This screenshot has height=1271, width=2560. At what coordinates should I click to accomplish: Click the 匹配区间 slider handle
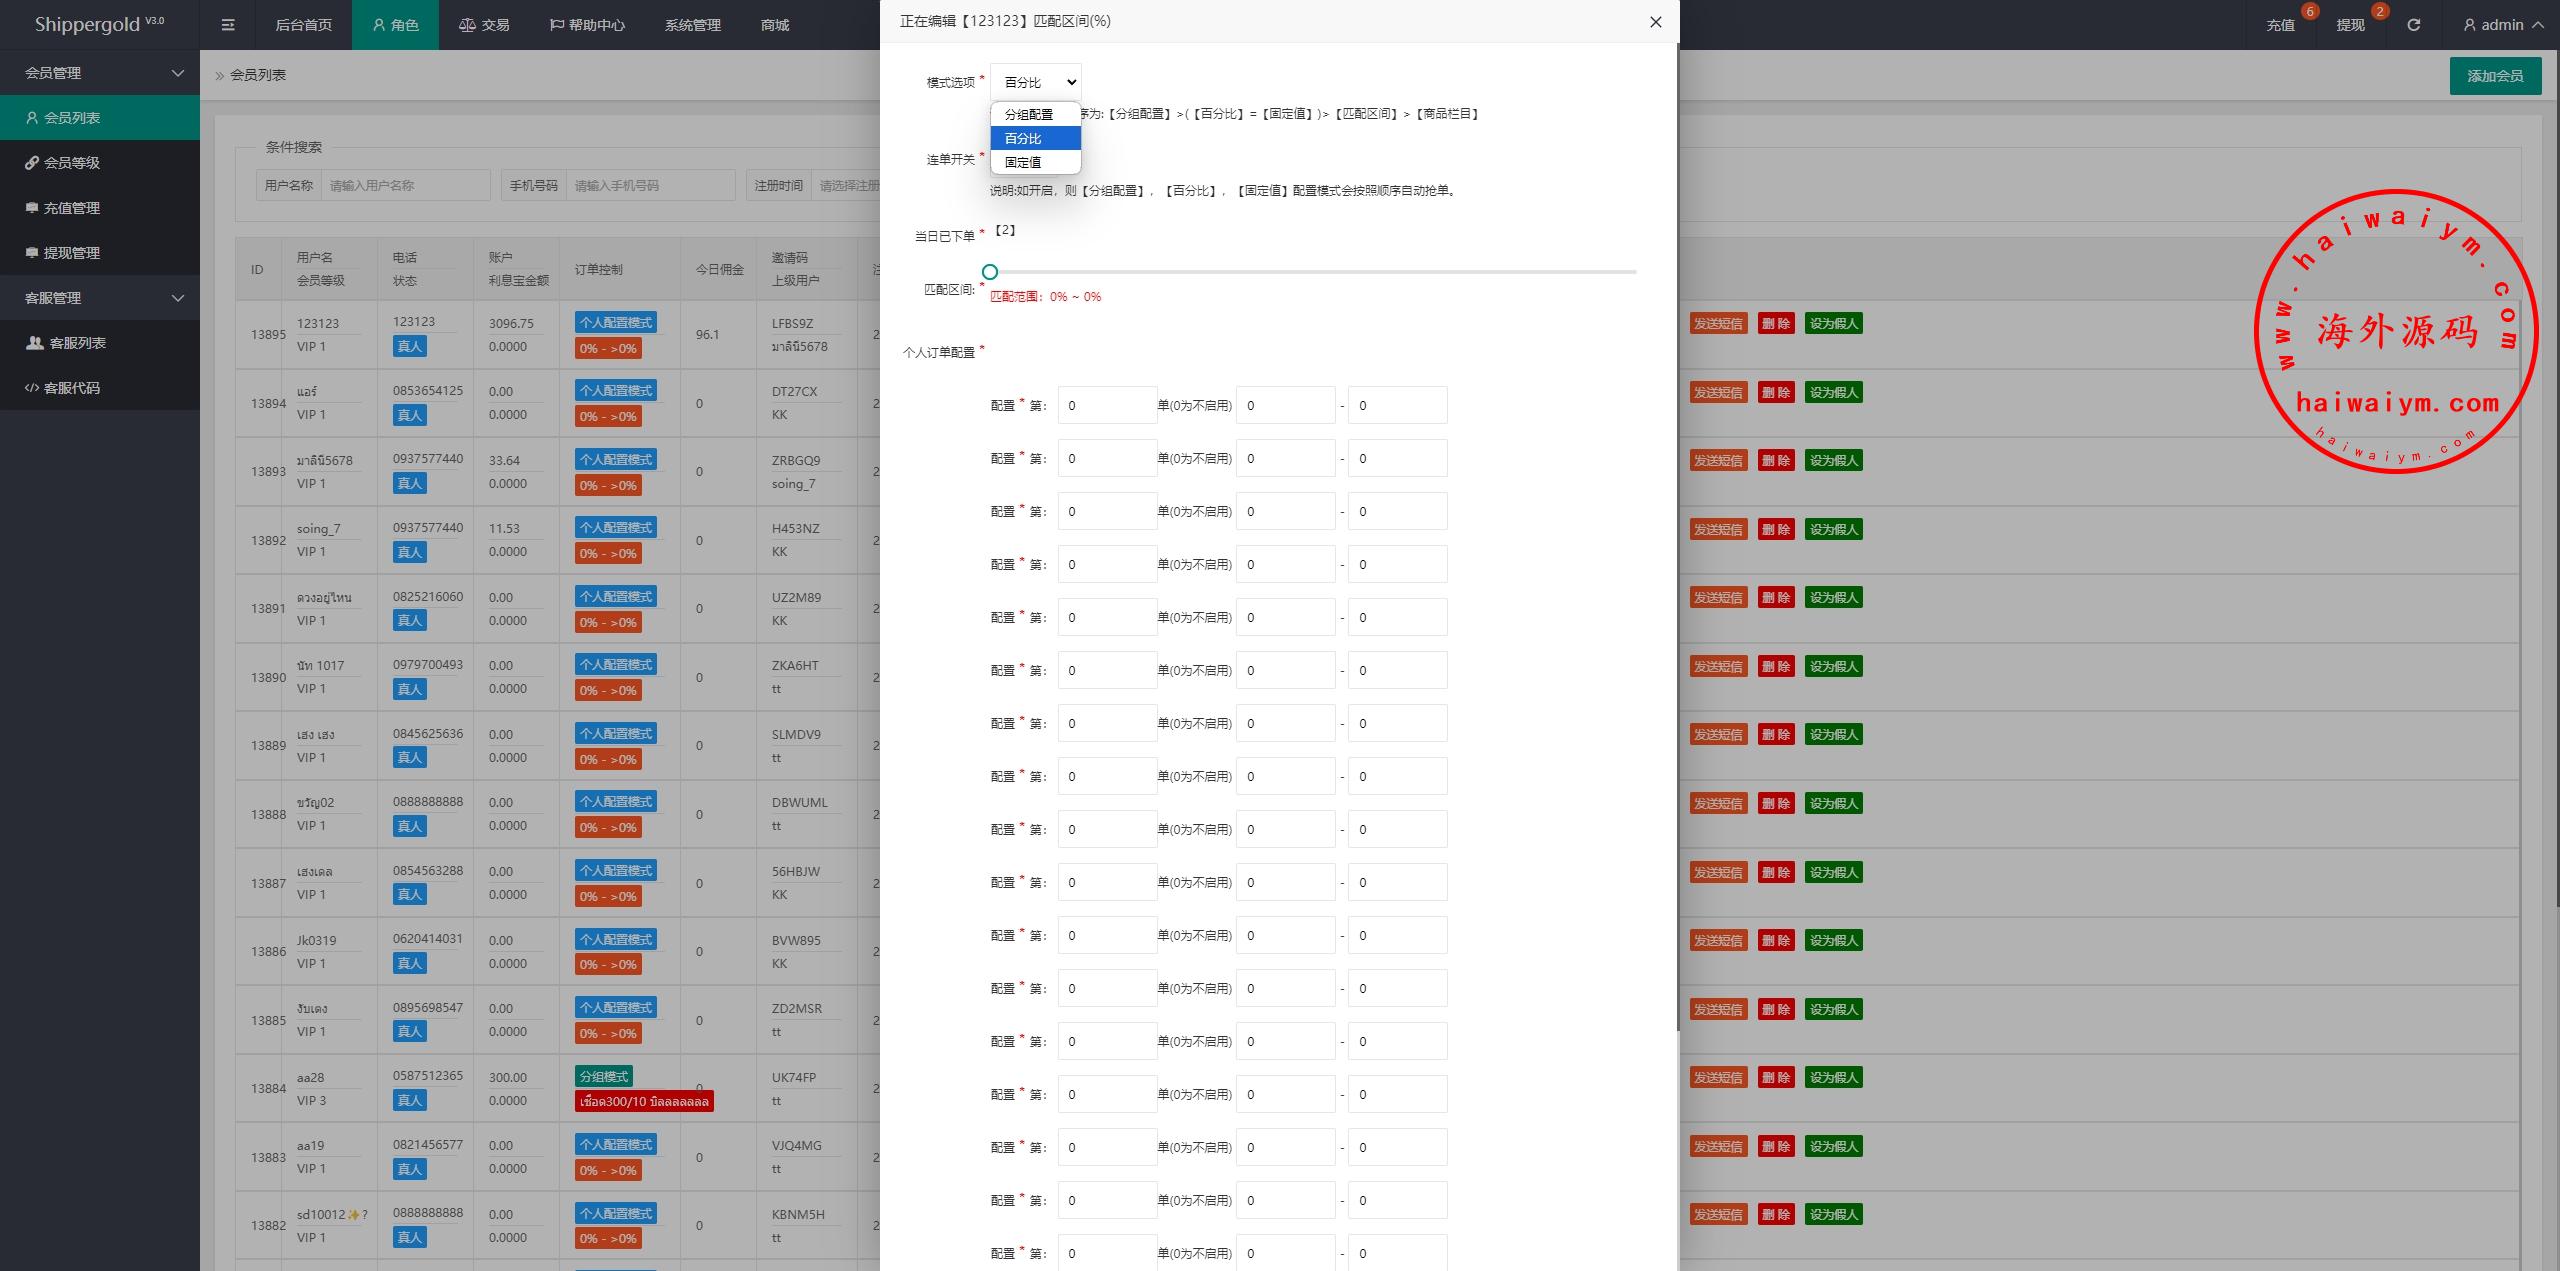coord(990,272)
